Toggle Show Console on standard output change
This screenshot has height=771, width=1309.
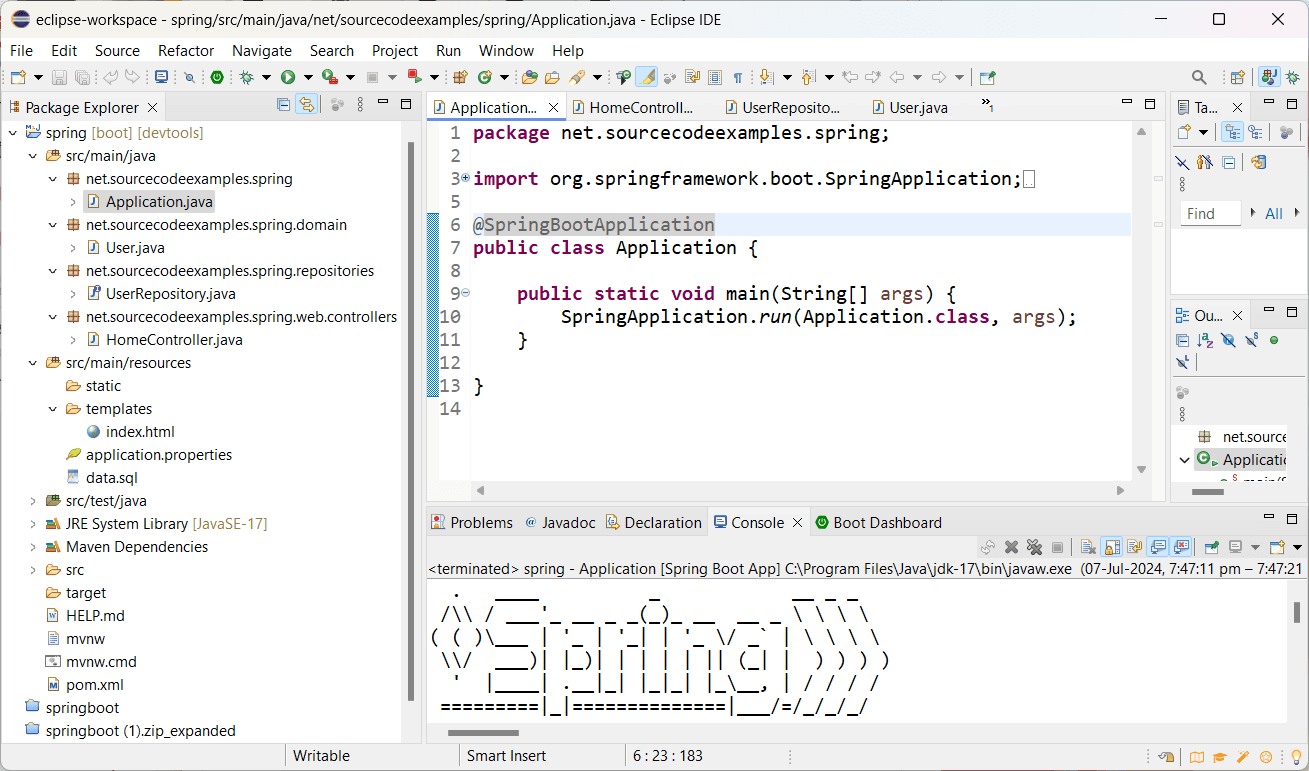point(1158,547)
